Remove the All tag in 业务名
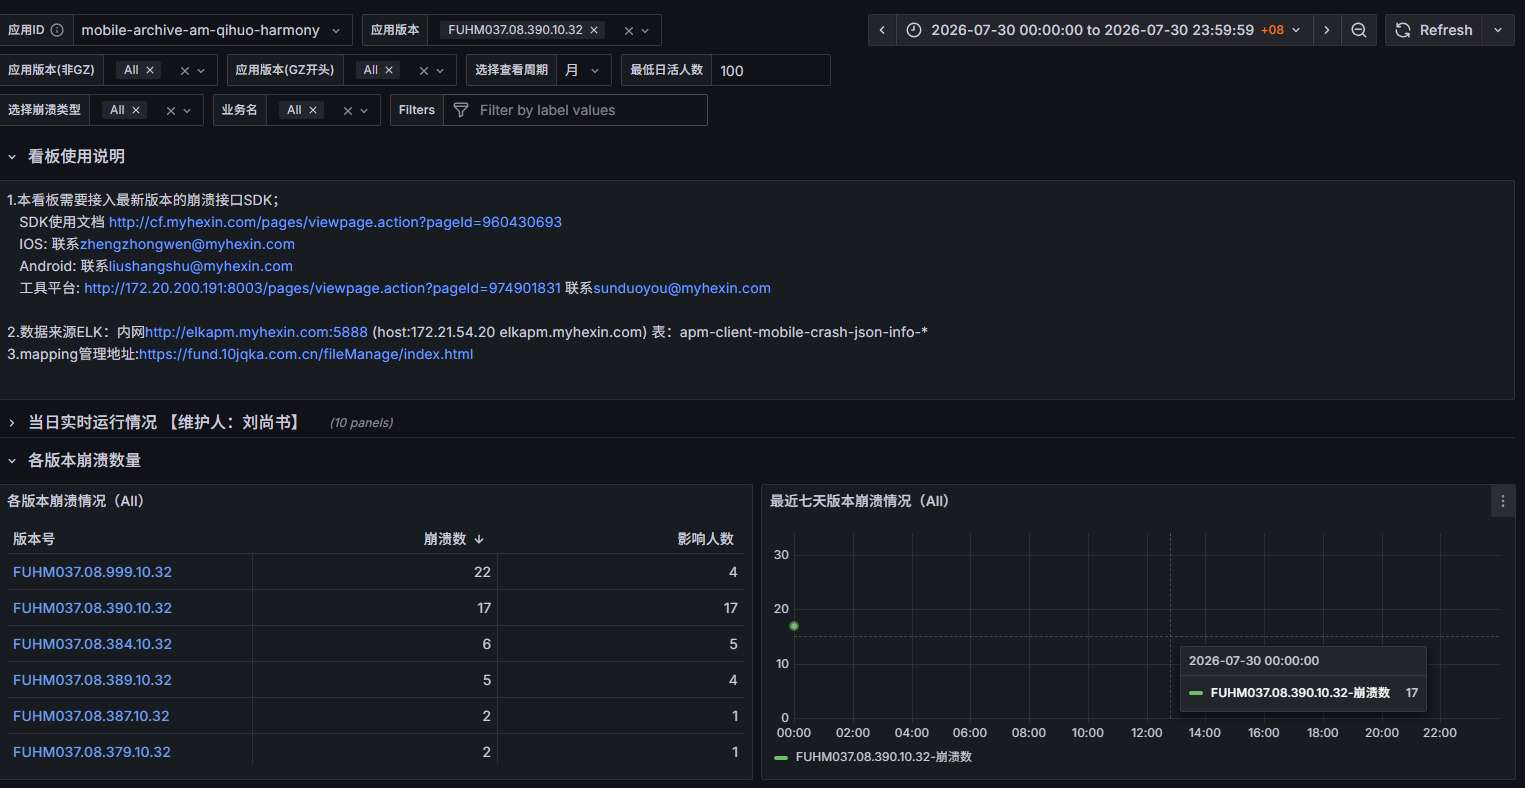 313,110
